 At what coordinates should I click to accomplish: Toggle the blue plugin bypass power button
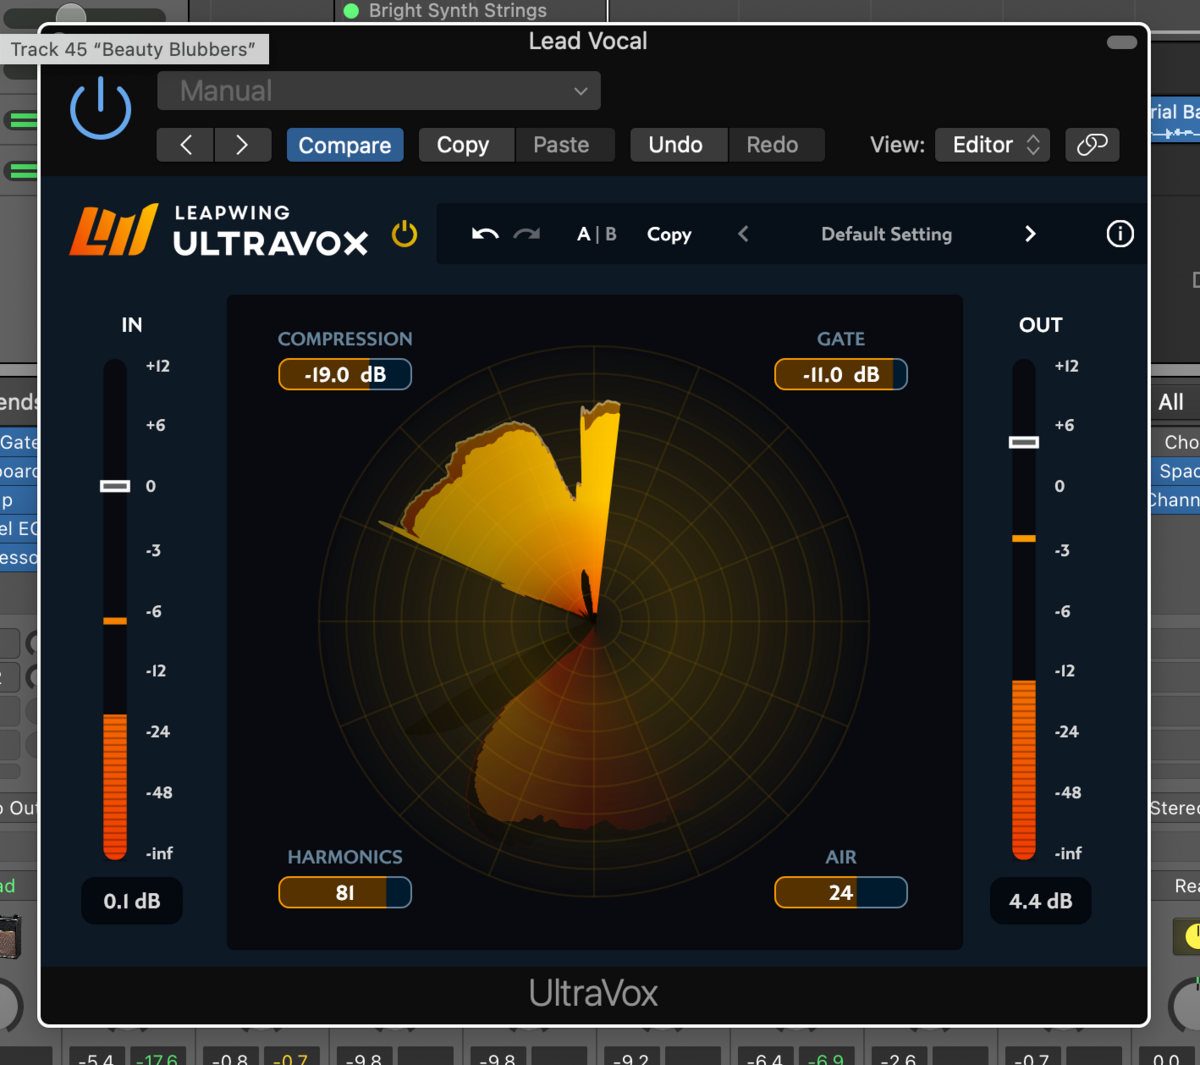[x=100, y=110]
